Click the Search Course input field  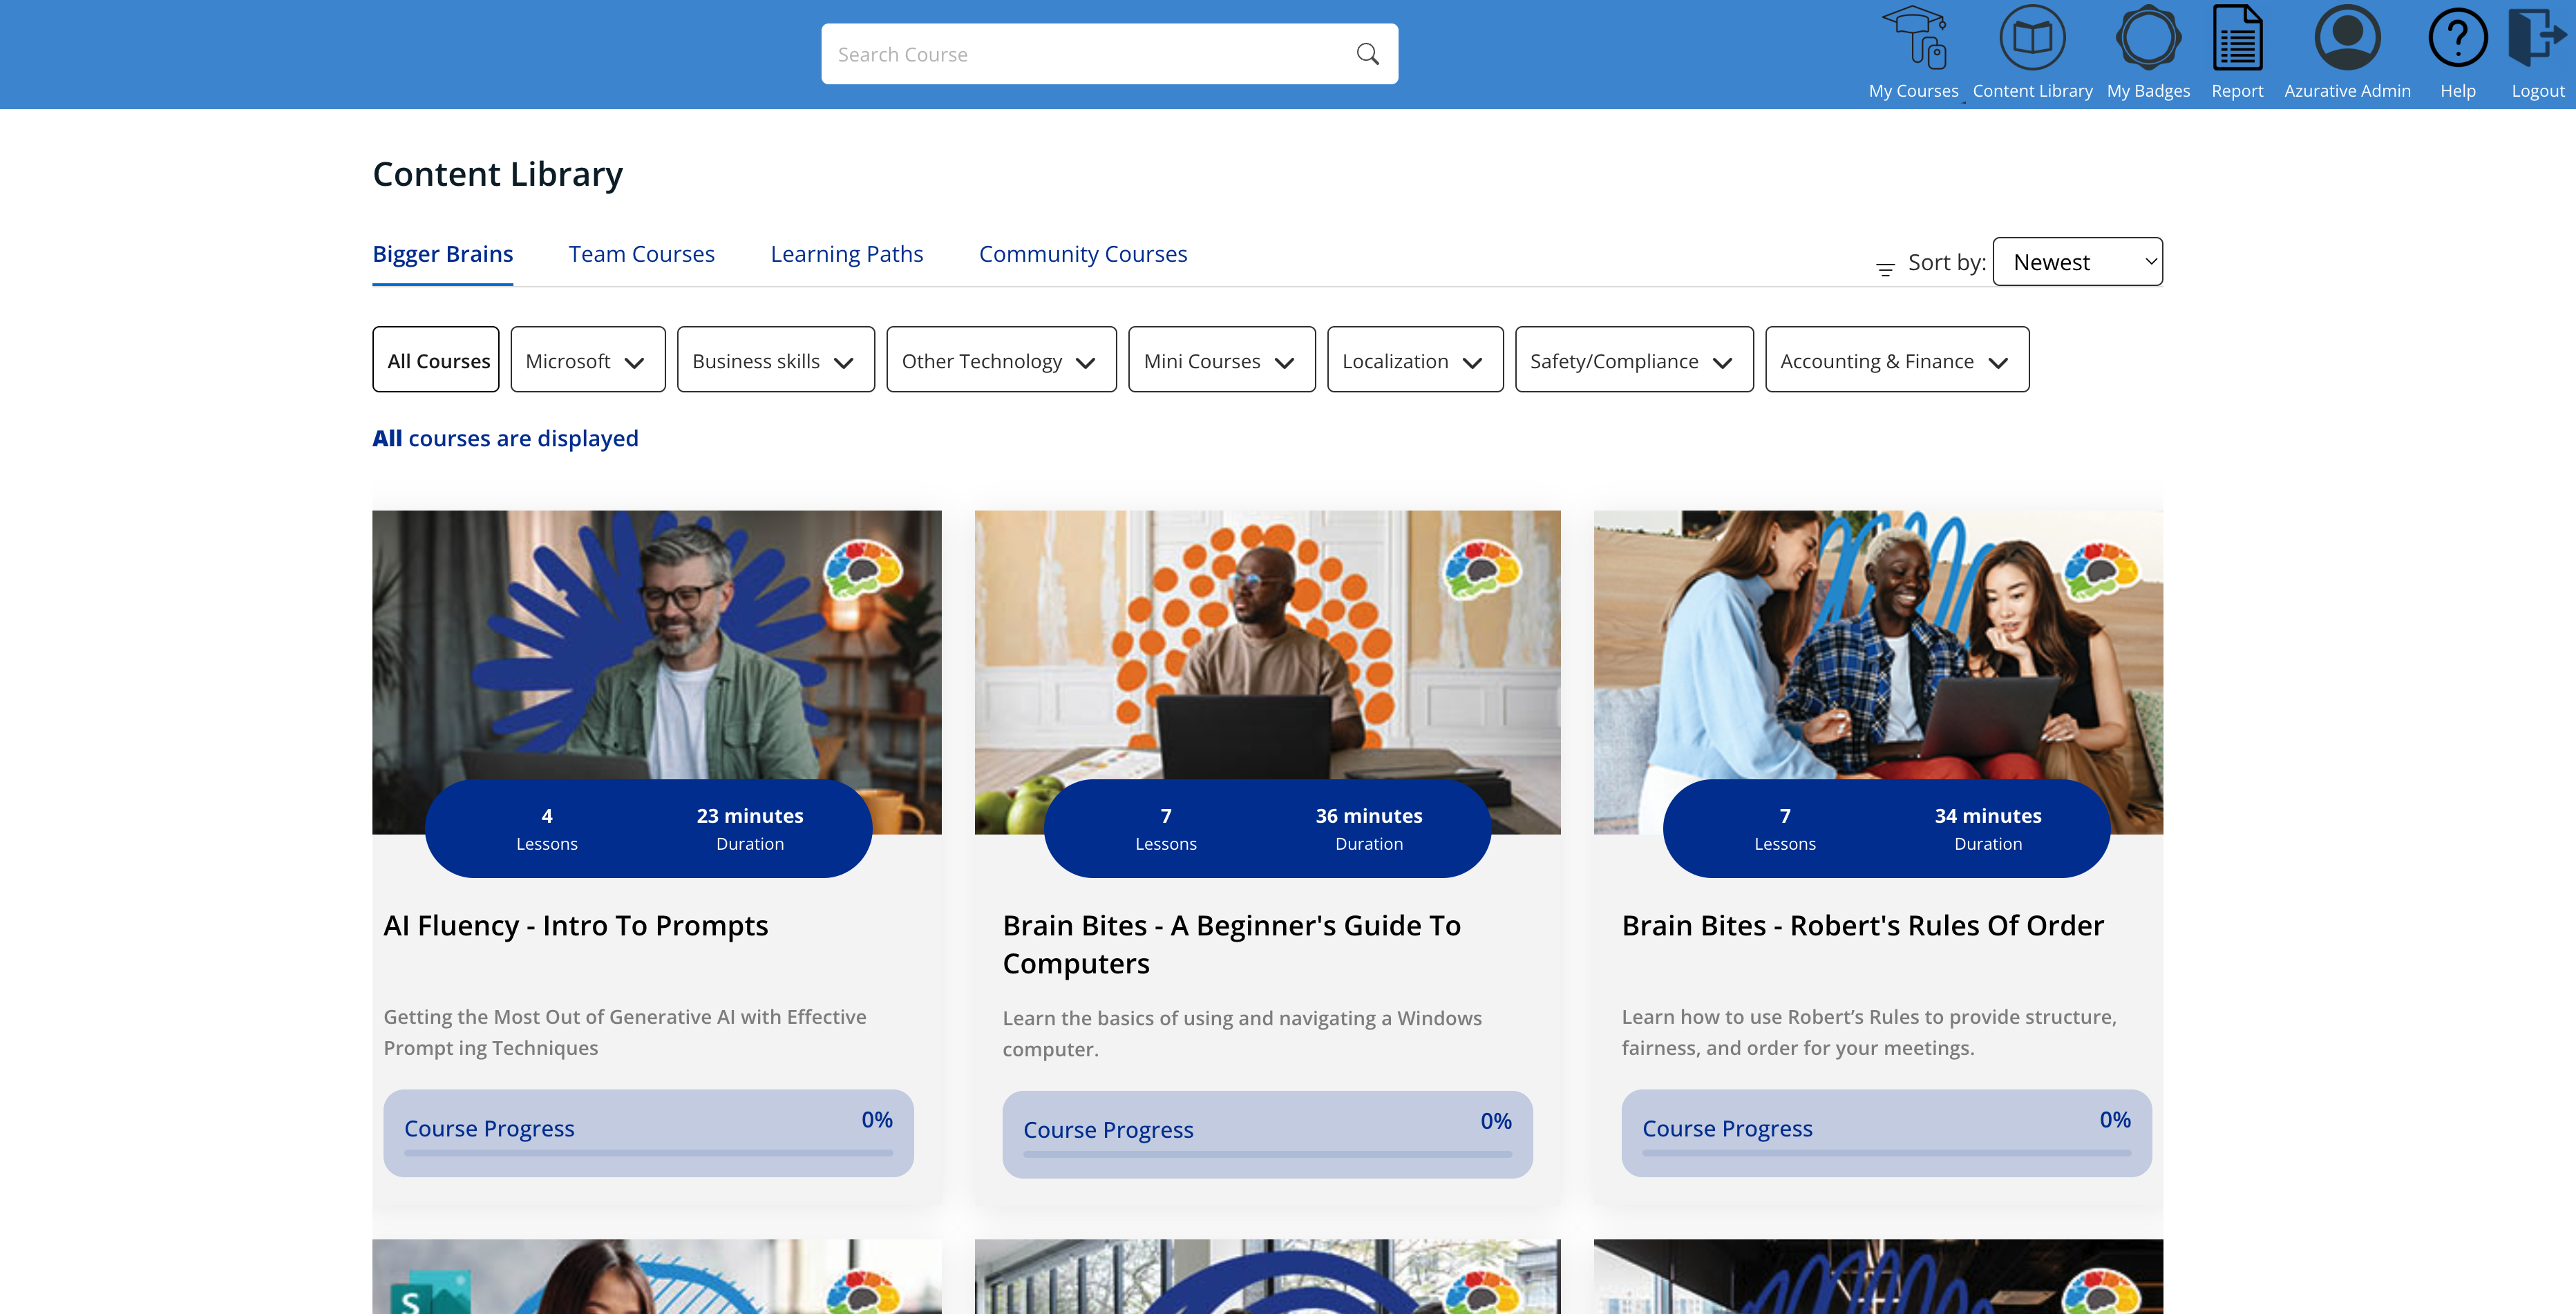[x=1109, y=54]
